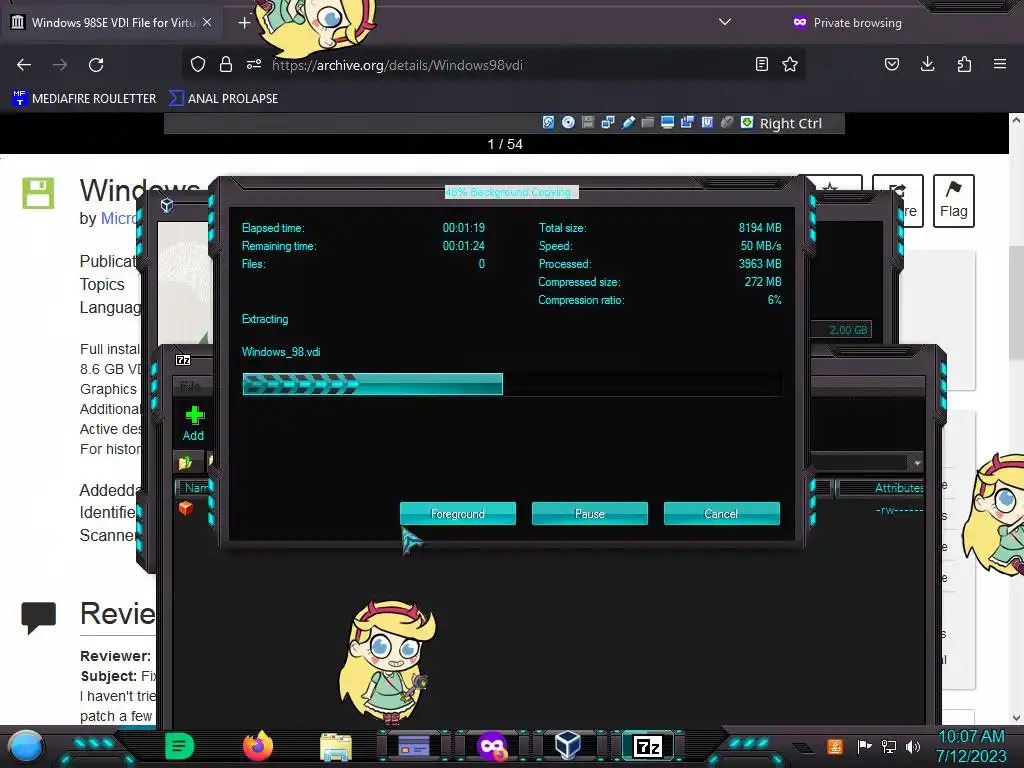Flag this archive.org item
The width and height of the screenshot is (1024, 768).
[953, 200]
